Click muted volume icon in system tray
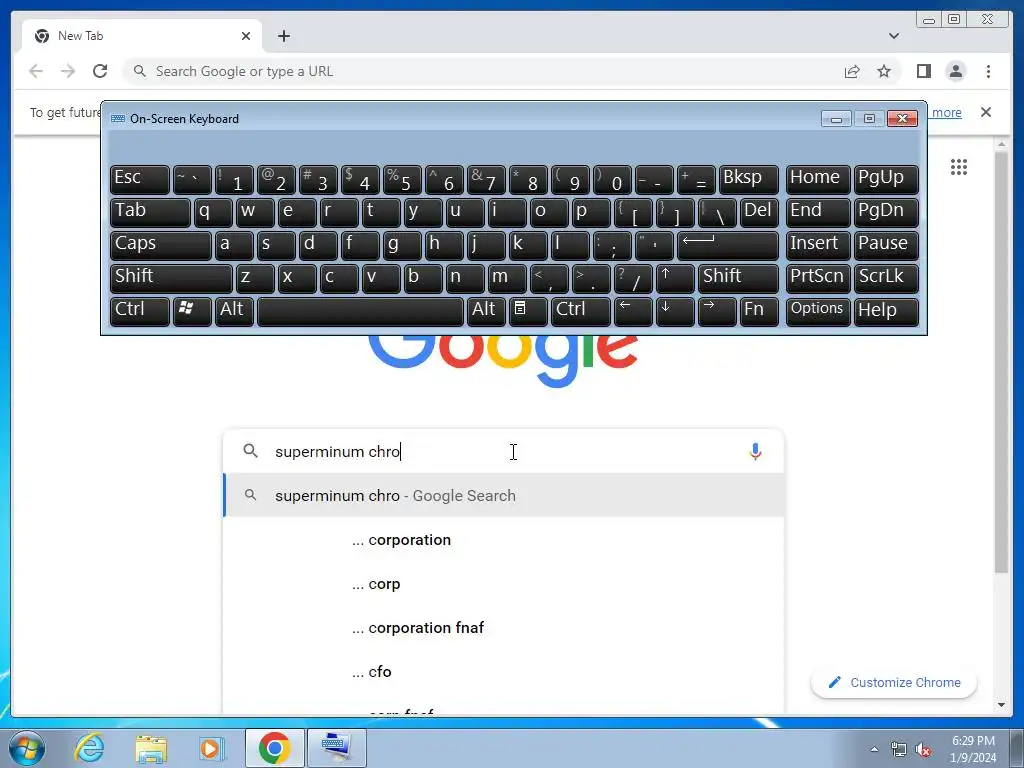This screenshot has height=768, width=1024. 923,750
